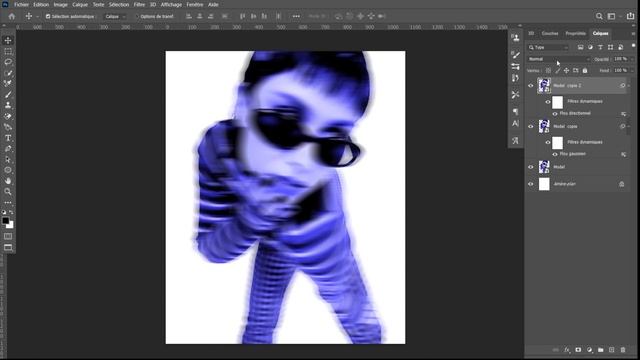Open the Fichier menu
Viewport: 640px width, 360px height.
click(21, 4)
